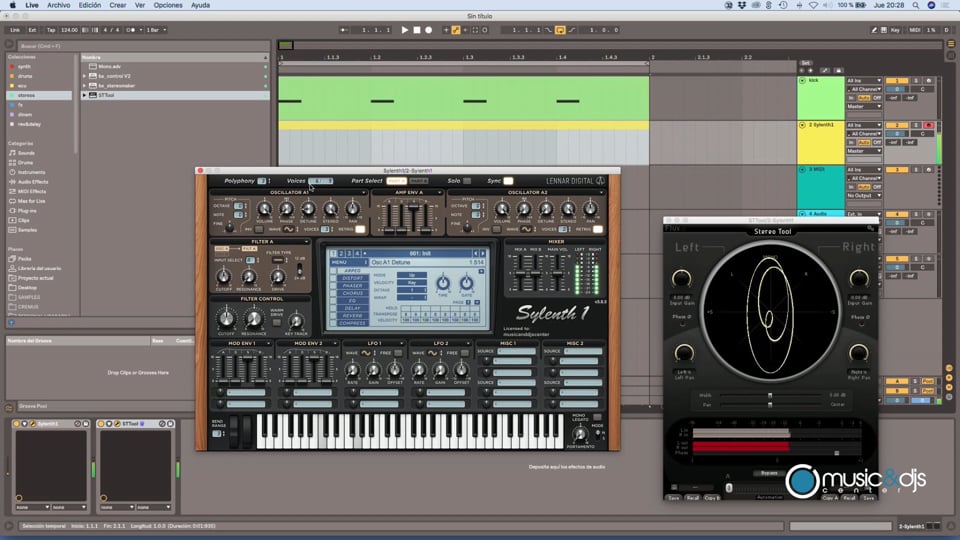The height and width of the screenshot is (540, 960).
Task: Toggle the Loop switch in the transport
Action: coord(560,30)
